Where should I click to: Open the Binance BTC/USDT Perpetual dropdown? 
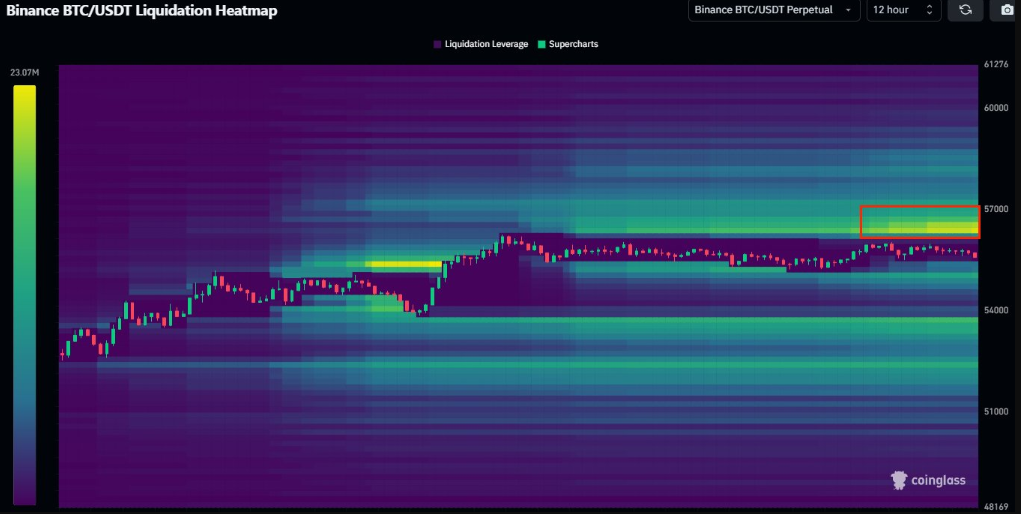tap(774, 10)
